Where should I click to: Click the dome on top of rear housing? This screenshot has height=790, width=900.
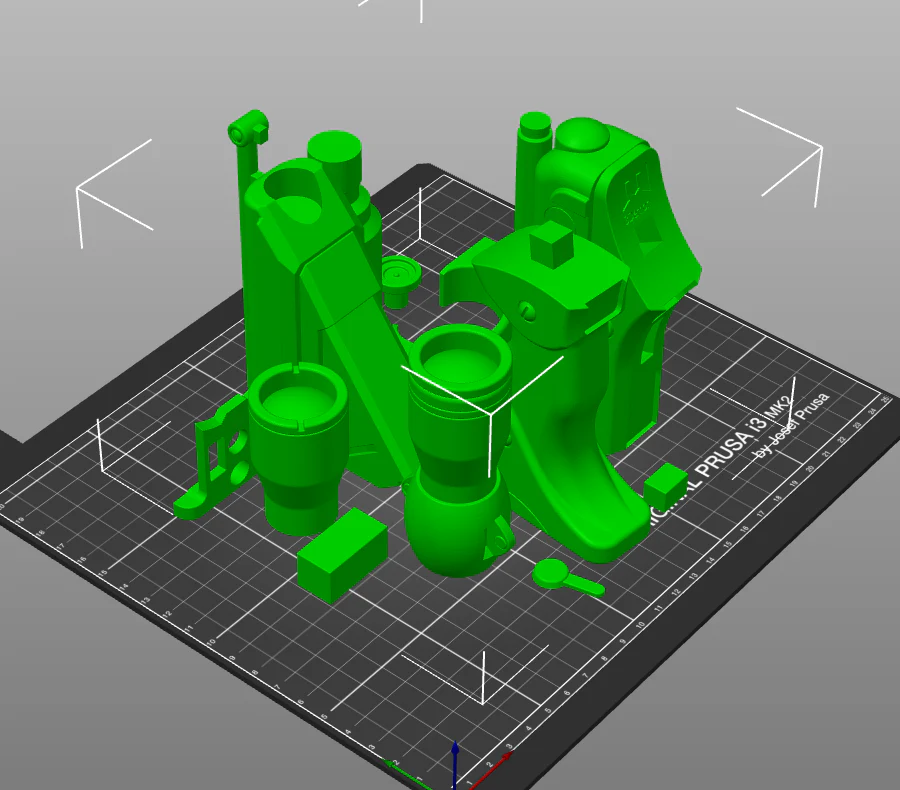[x=582, y=135]
